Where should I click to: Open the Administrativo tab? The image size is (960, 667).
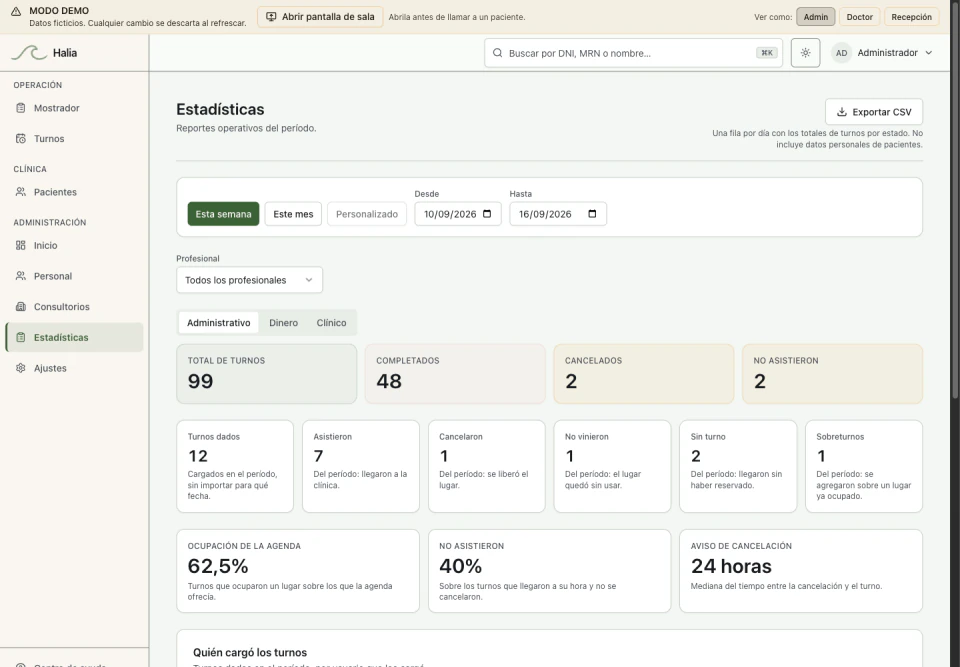(219, 323)
